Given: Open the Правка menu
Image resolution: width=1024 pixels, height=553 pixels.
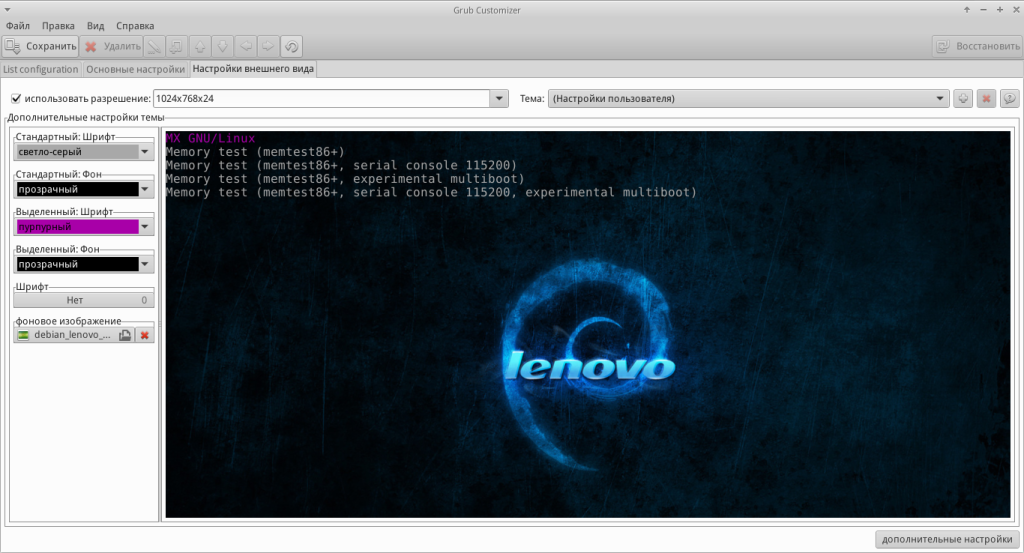Looking at the screenshot, I should [x=59, y=25].
